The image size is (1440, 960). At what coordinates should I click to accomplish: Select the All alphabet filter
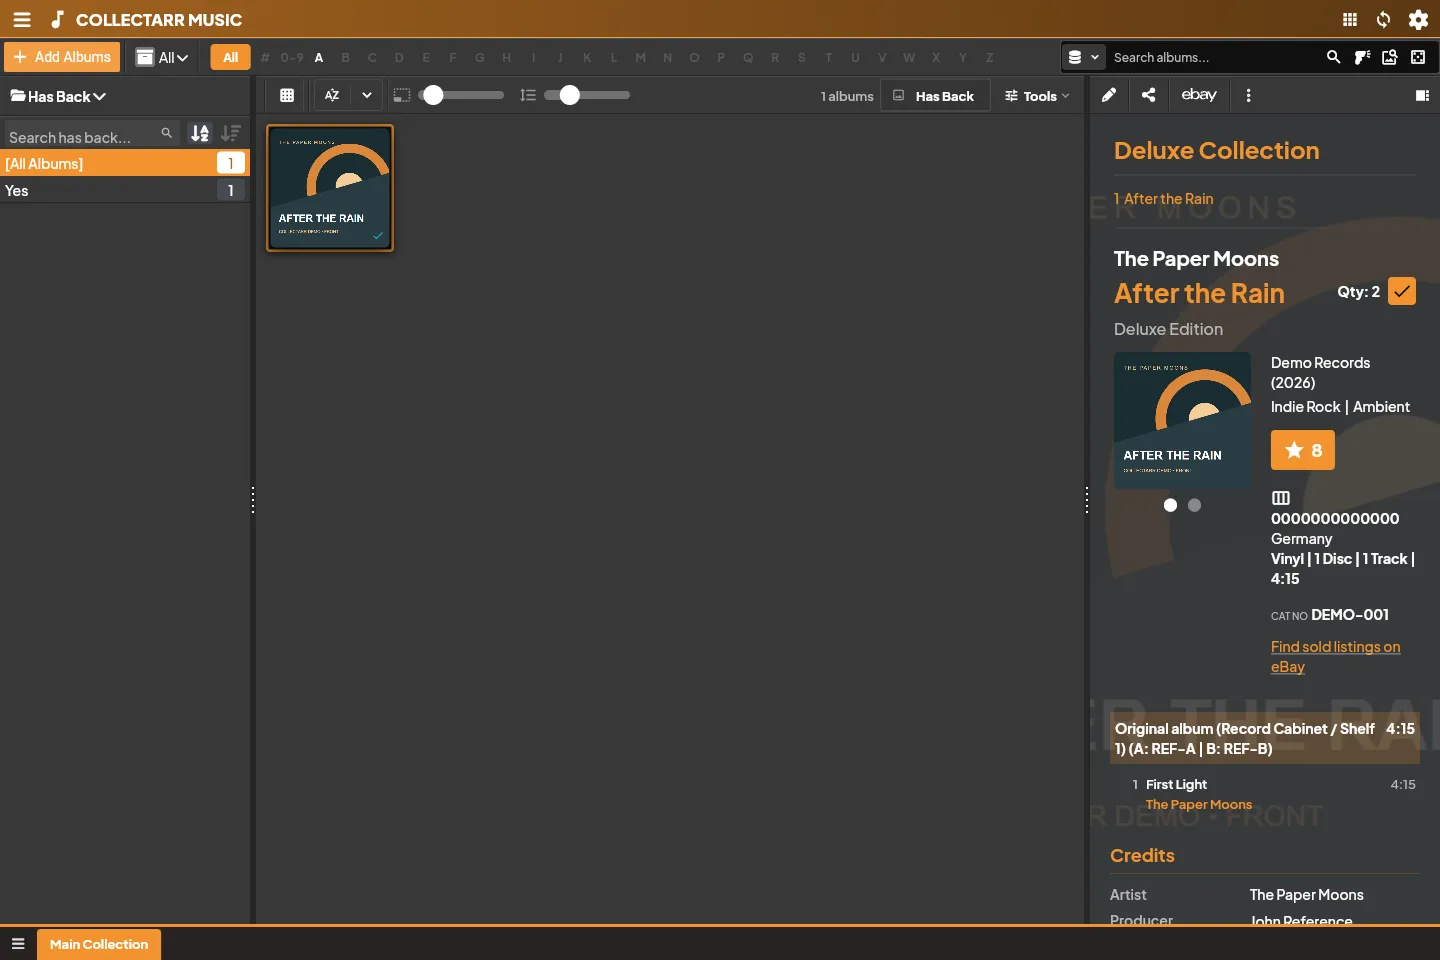(230, 57)
